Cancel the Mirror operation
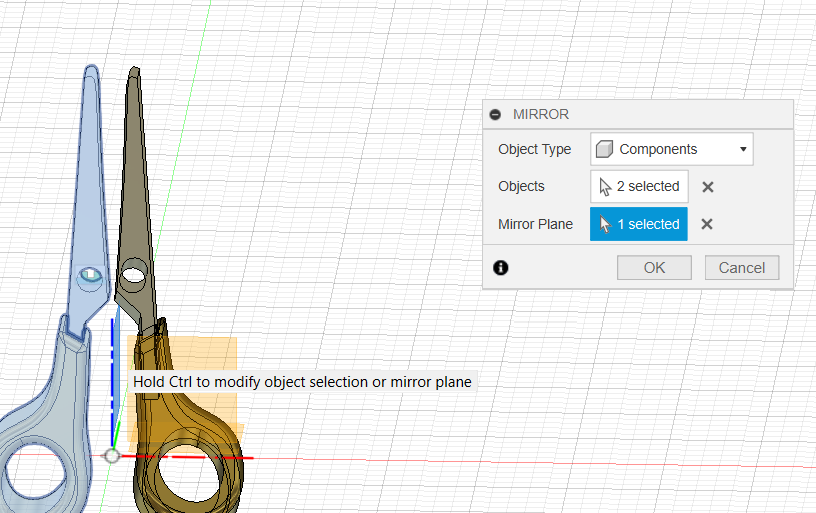The height and width of the screenshot is (513, 816). [742, 267]
